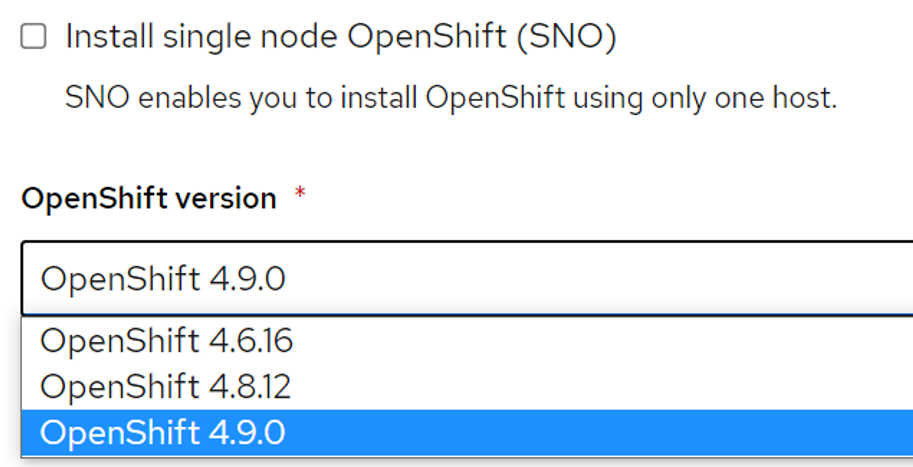Click the empty area right of OpenShift 4.8.12
This screenshot has height=467, width=913.
coord(600,386)
